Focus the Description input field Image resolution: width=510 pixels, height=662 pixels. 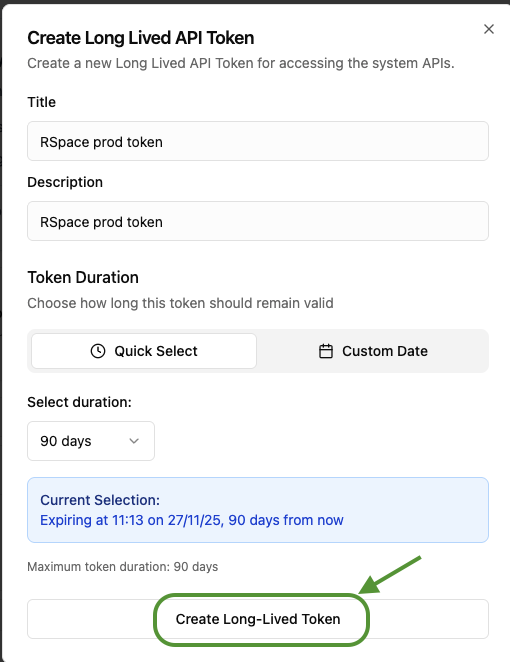pyautogui.click(x=258, y=221)
